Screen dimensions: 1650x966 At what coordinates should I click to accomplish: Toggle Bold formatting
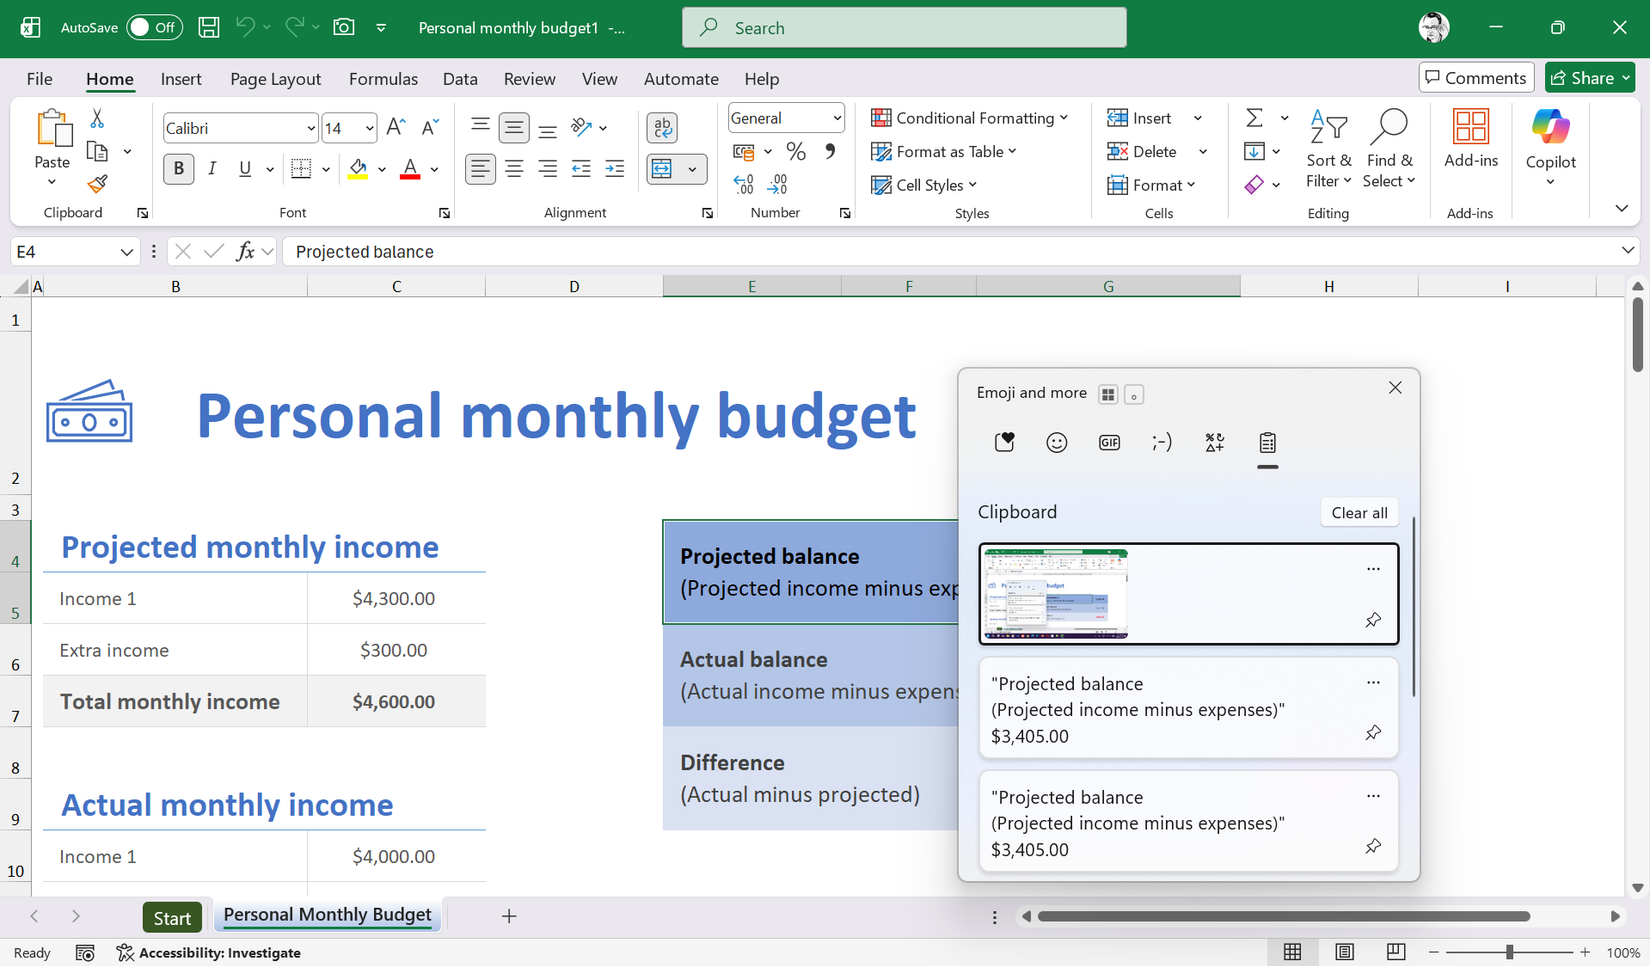178,169
